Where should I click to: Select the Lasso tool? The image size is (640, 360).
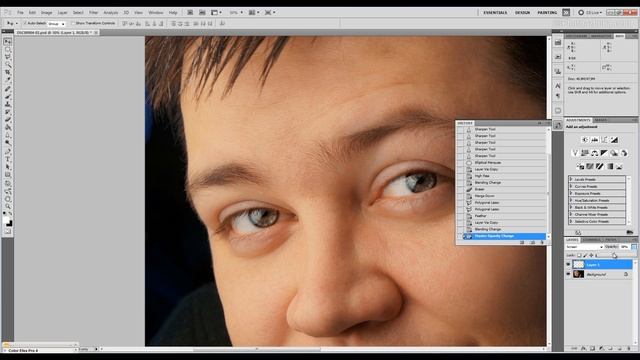(x=7, y=57)
